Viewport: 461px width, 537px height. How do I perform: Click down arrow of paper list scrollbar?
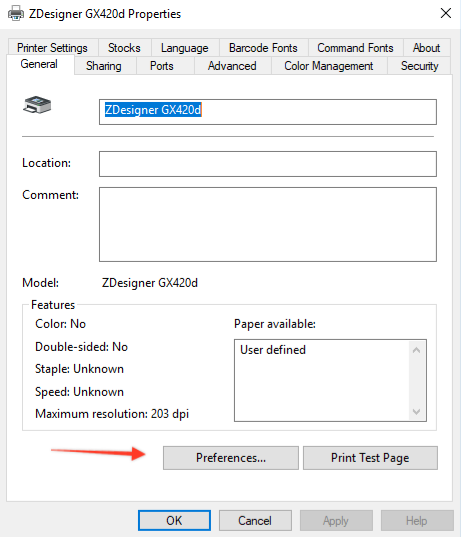416,412
